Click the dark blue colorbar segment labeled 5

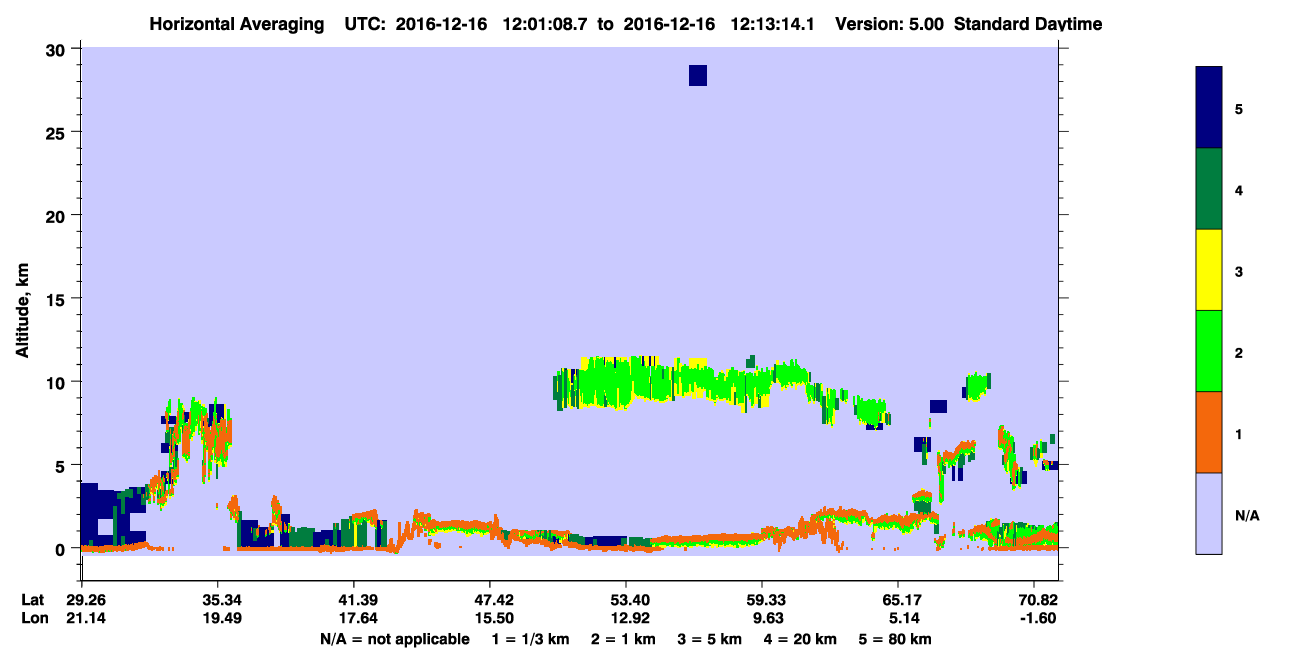click(1209, 108)
